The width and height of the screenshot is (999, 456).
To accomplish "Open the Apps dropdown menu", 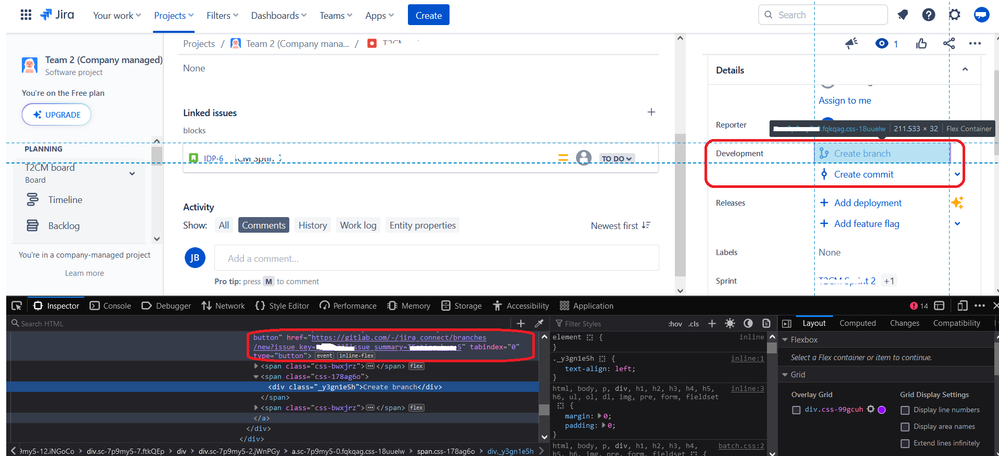I will [x=379, y=15].
